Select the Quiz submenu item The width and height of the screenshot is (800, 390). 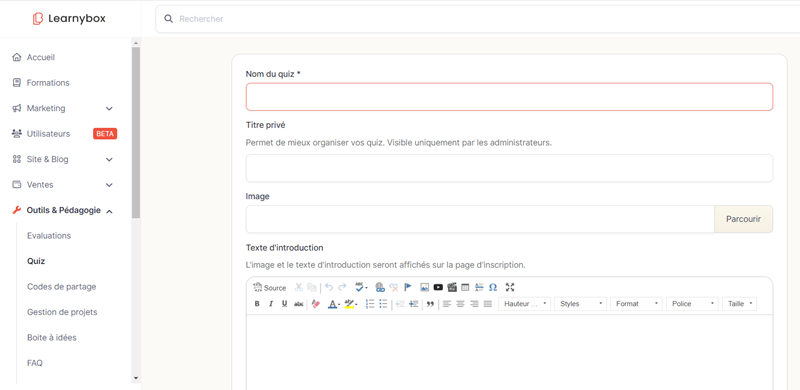pos(36,261)
